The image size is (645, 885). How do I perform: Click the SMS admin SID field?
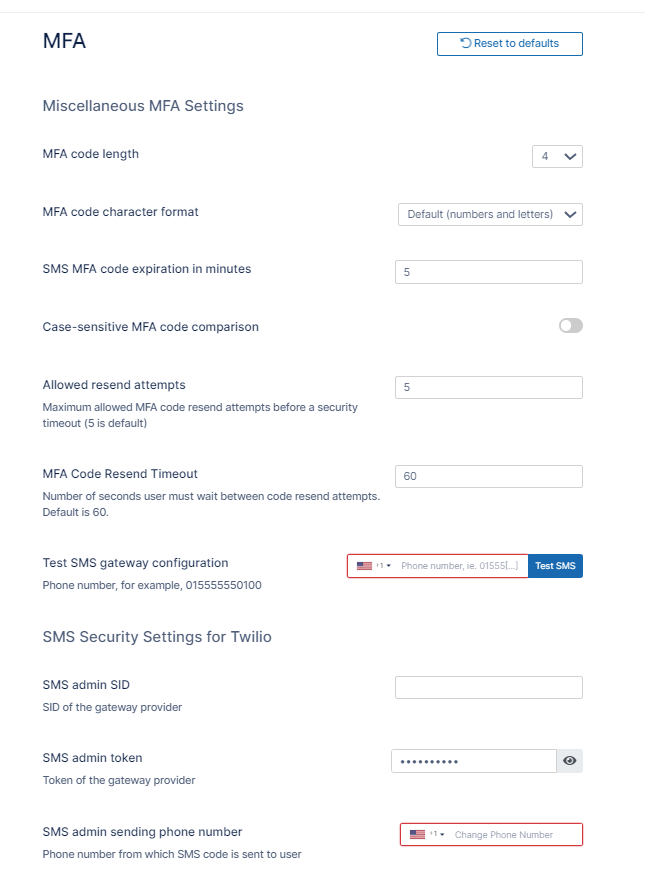(x=489, y=687)
